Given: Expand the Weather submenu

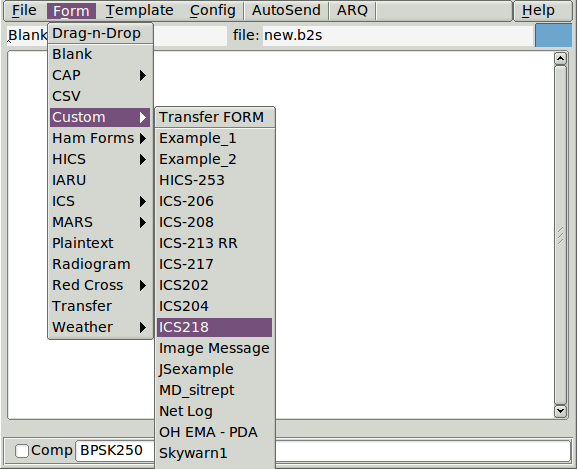Looking at the screenshot, I should tap(100, 327).
